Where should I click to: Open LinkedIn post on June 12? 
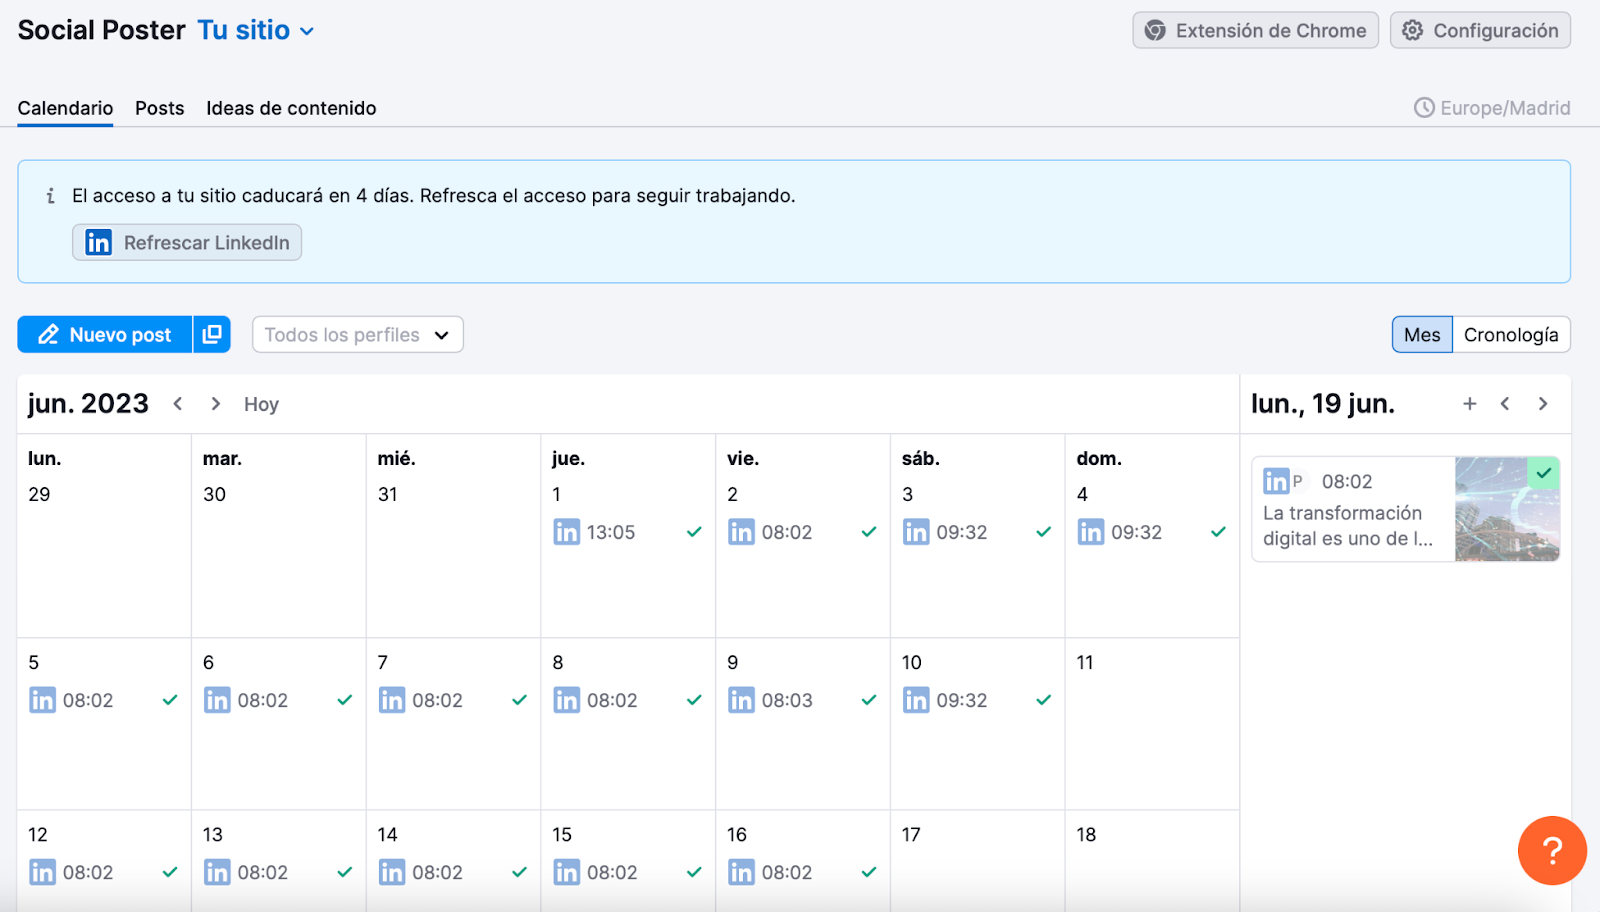(x=104, y=872)
